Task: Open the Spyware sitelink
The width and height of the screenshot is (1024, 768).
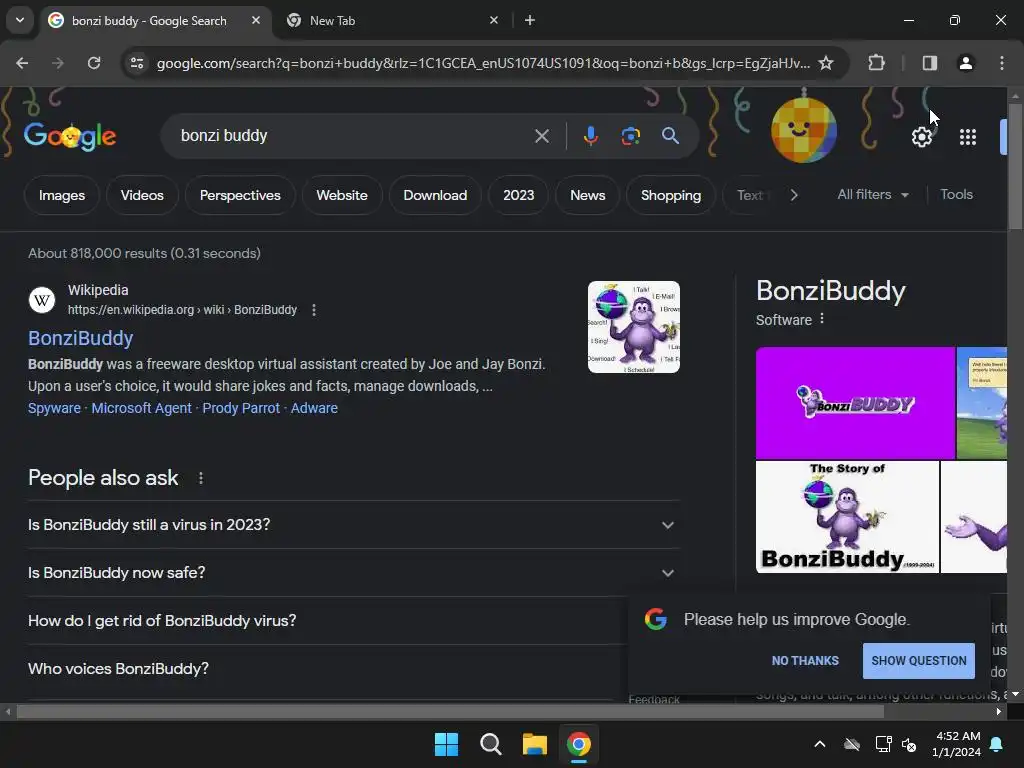Action: 54,408
